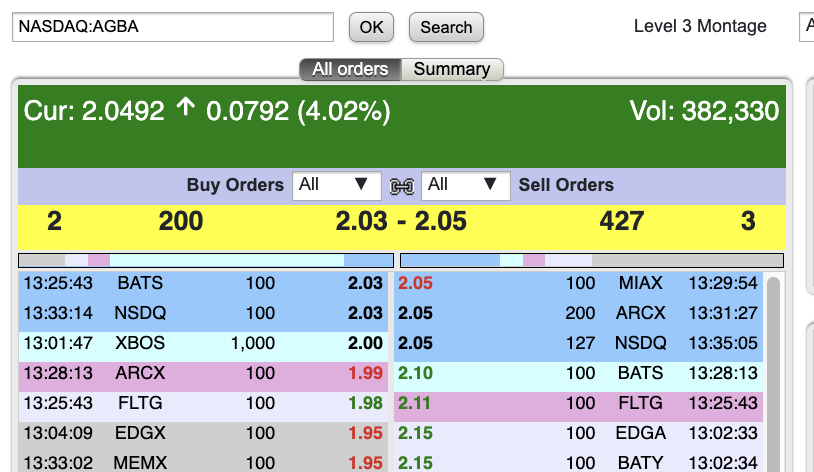
Task: Switch to the All orders tab
Action: (x=350, y=69)
